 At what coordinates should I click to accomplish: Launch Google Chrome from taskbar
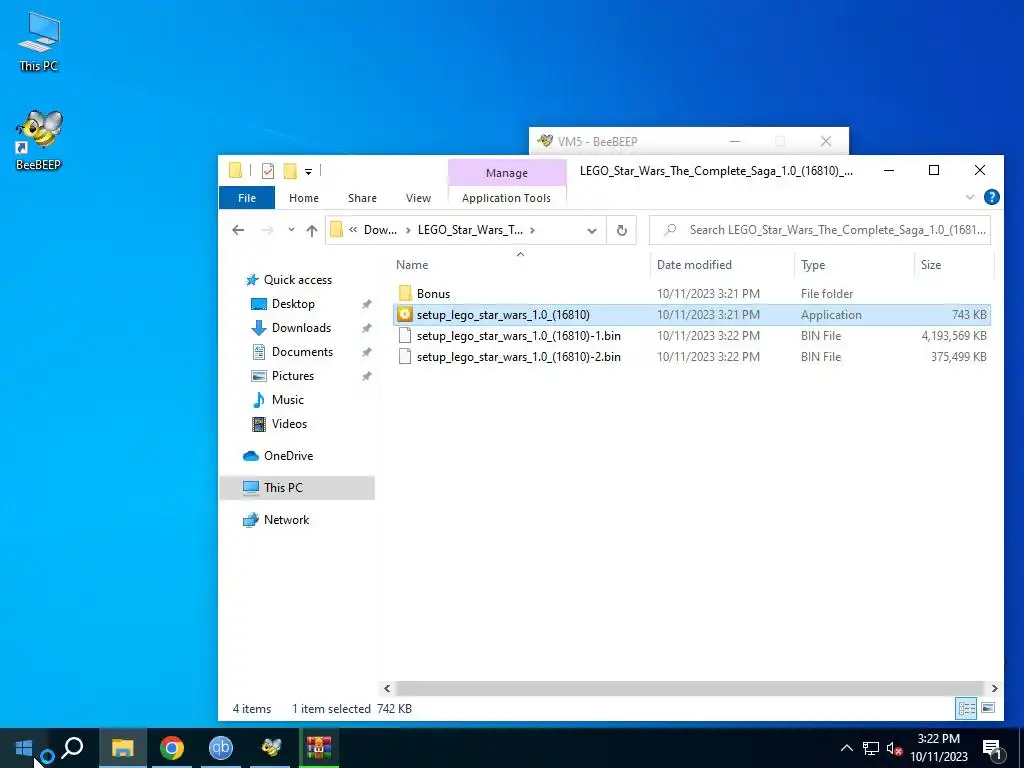coord(171,748)
